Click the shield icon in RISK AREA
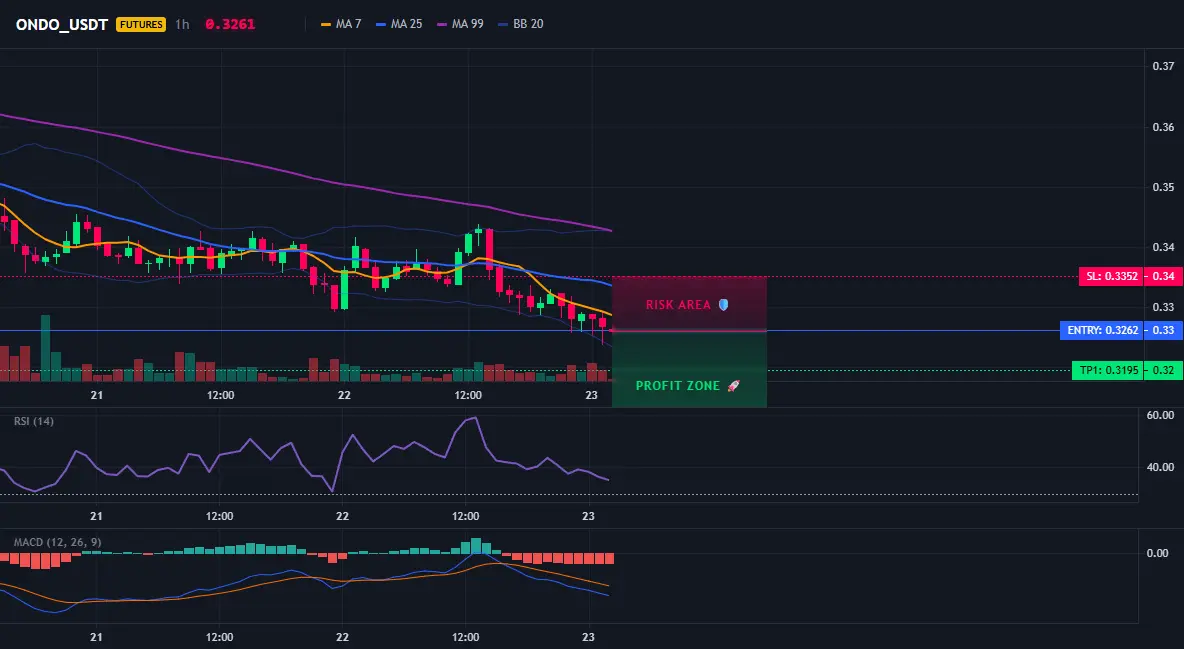This screenshot has width=1184, height=649. [x=723, y=304]
